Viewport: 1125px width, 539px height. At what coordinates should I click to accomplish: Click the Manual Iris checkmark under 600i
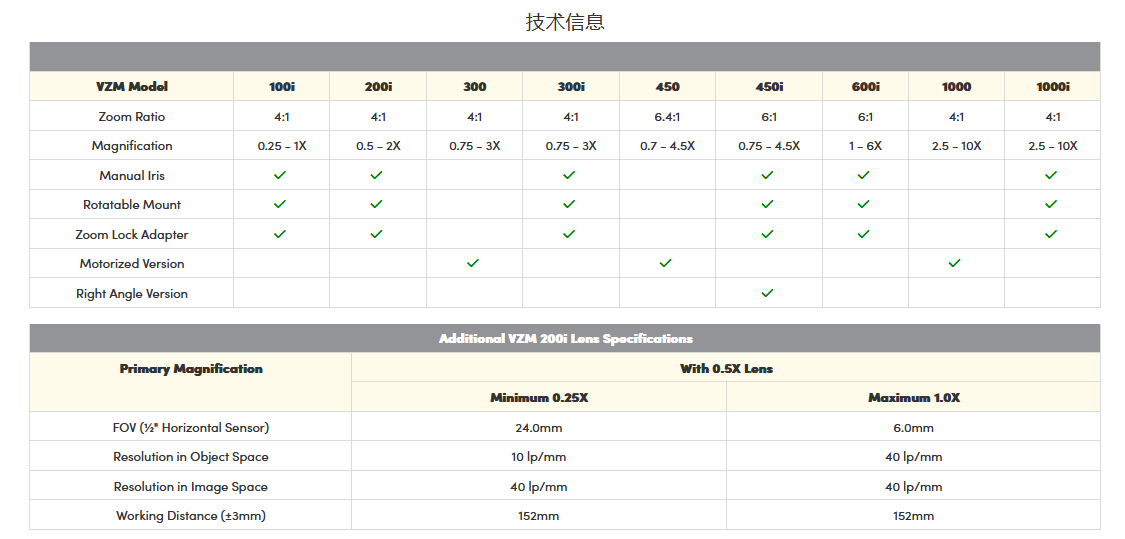tap(864, 175)
